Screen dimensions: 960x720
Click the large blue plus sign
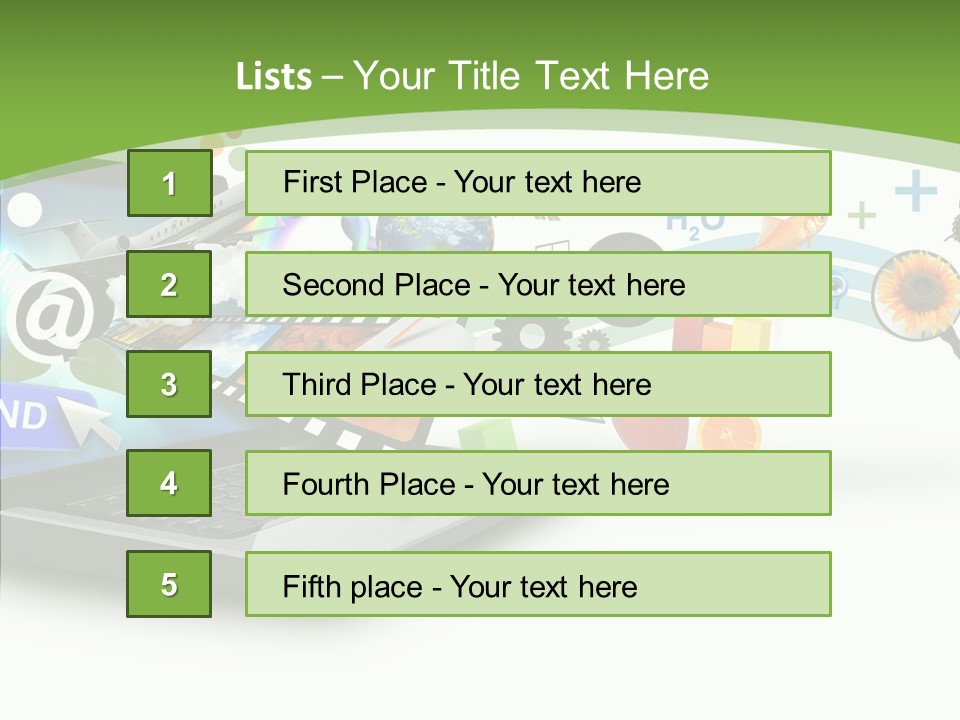(x=915, y=190)
